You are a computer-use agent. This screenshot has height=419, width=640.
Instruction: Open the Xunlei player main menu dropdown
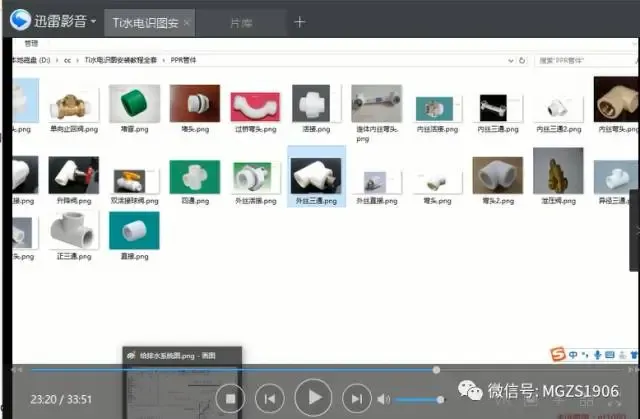click(93, 21)
